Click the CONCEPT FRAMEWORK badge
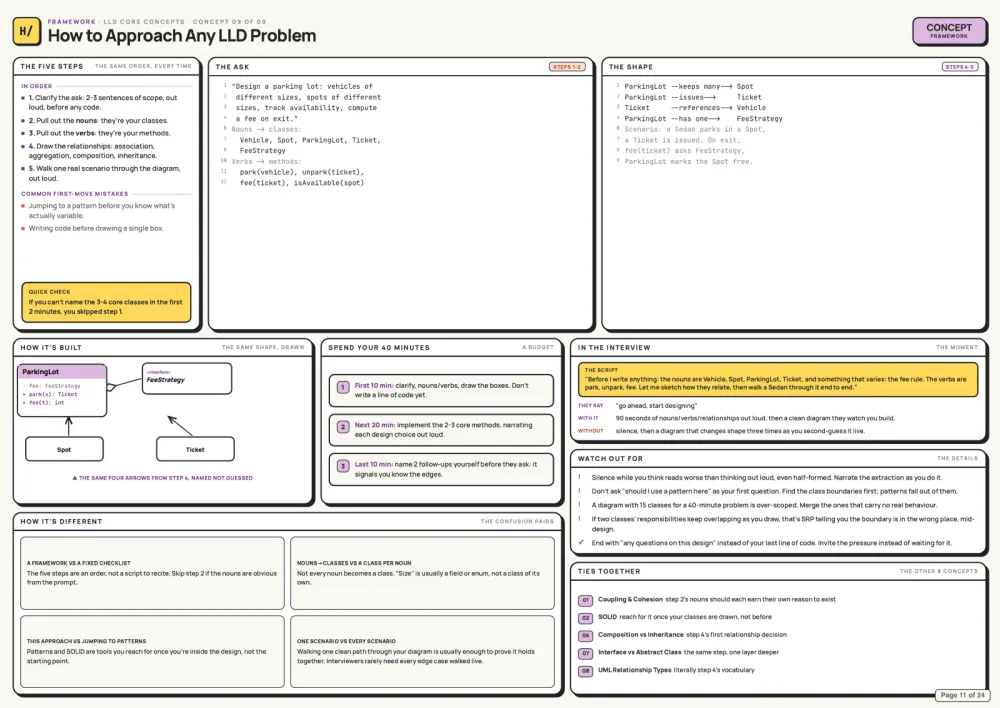Viewport: 1000px width, 708px height. coord(948,31)
